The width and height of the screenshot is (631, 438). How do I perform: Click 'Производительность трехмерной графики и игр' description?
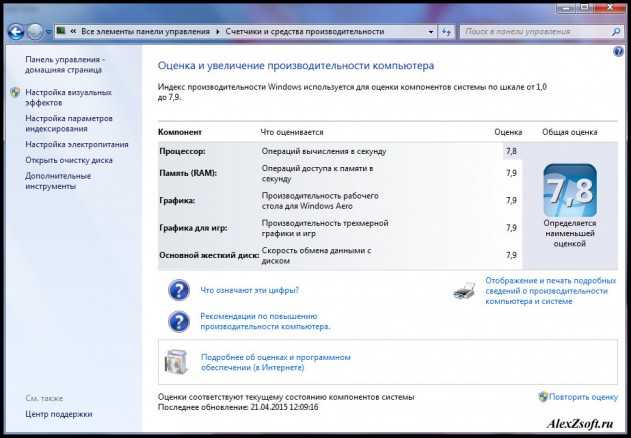(325, 228)
